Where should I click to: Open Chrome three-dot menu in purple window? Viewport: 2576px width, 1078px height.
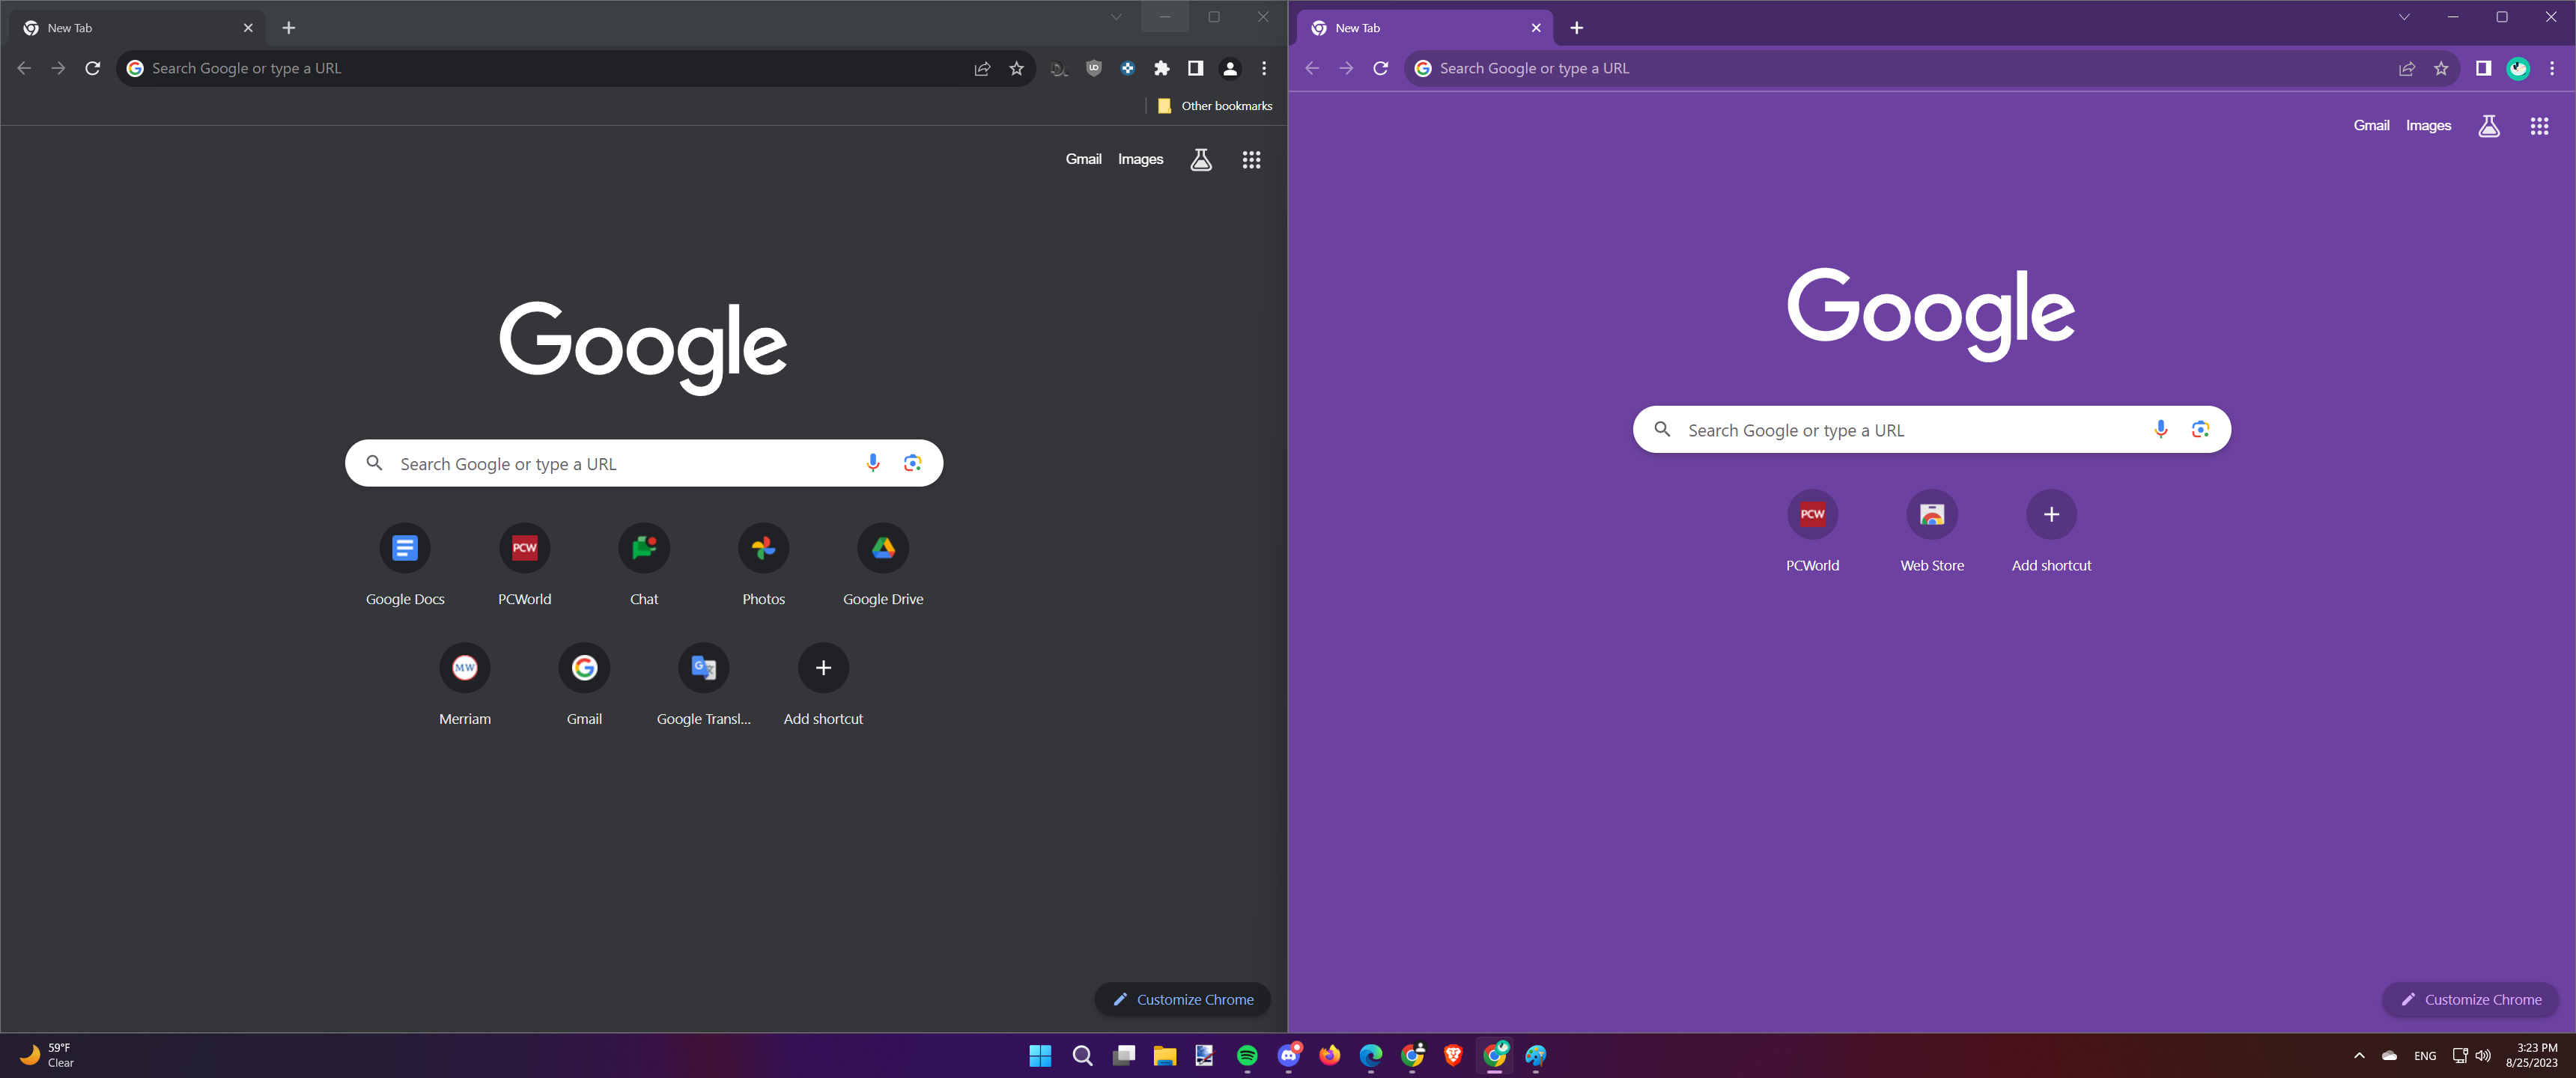point(2552,68)
